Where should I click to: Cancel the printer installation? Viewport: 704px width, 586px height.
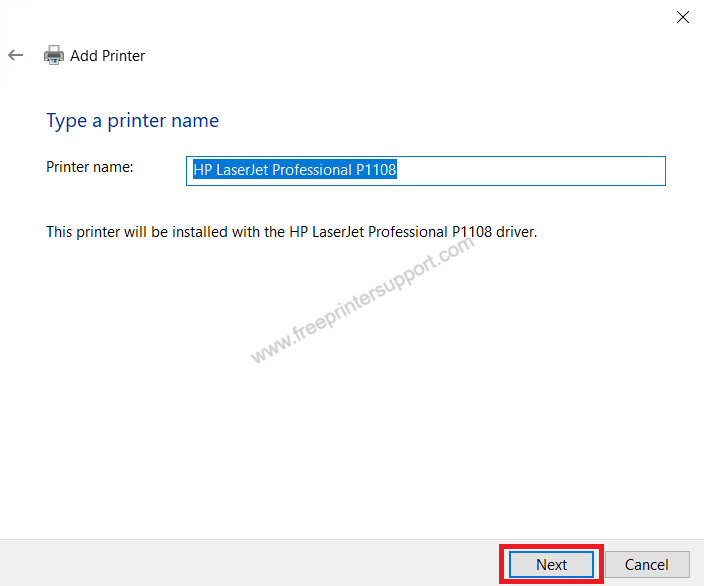(x=648, y=565)
